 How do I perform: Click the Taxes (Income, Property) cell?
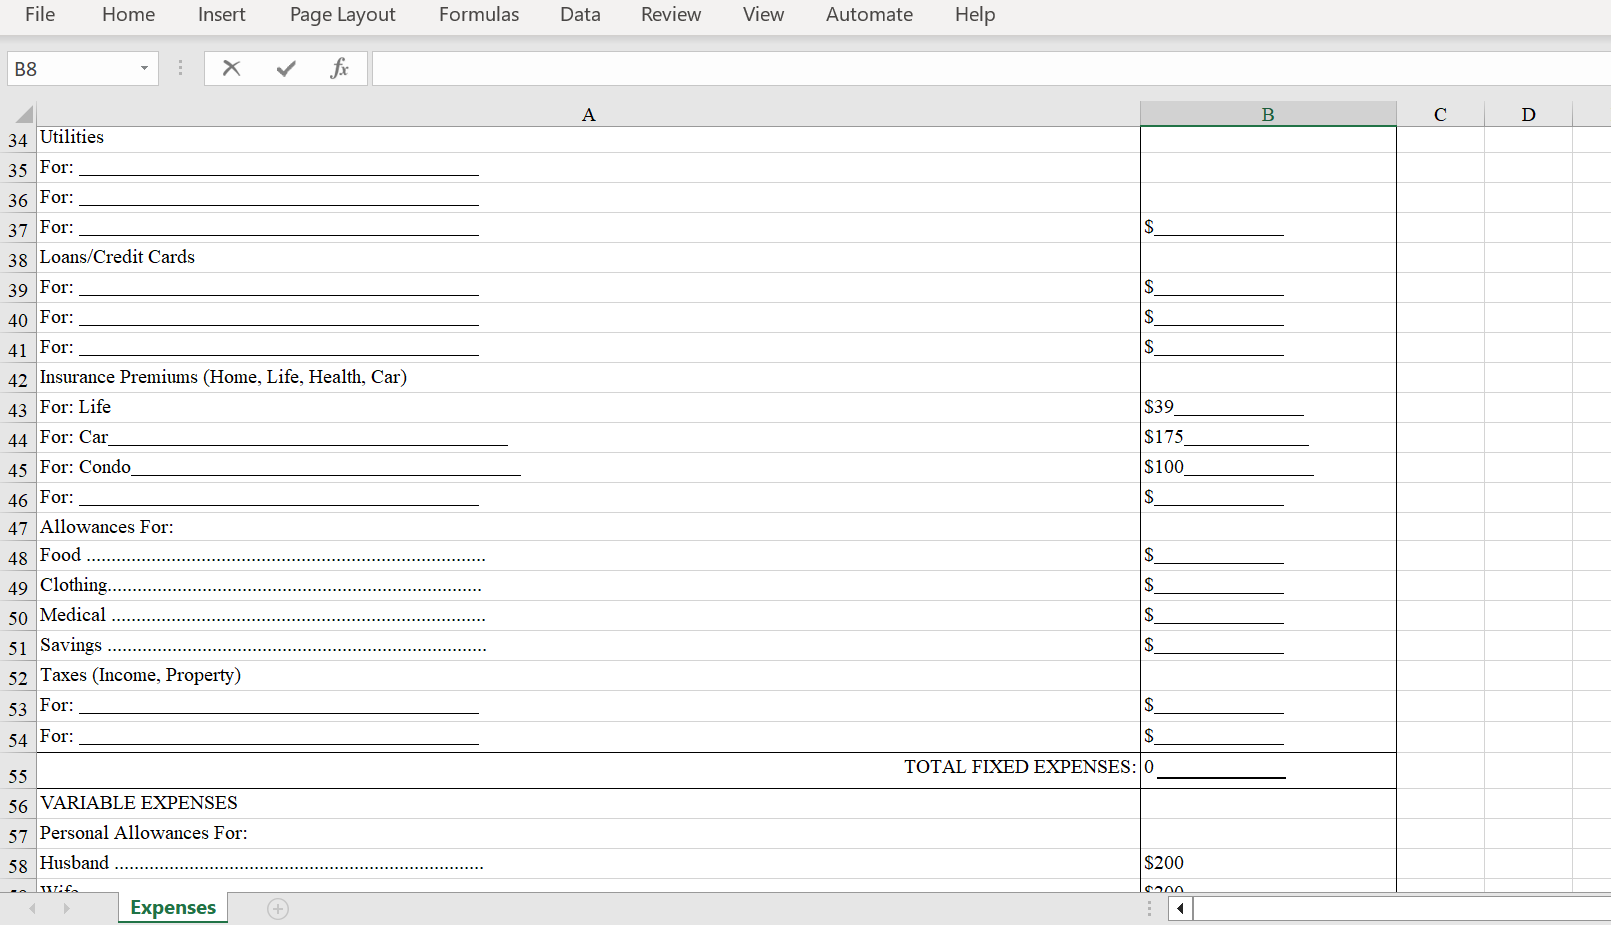588,676
